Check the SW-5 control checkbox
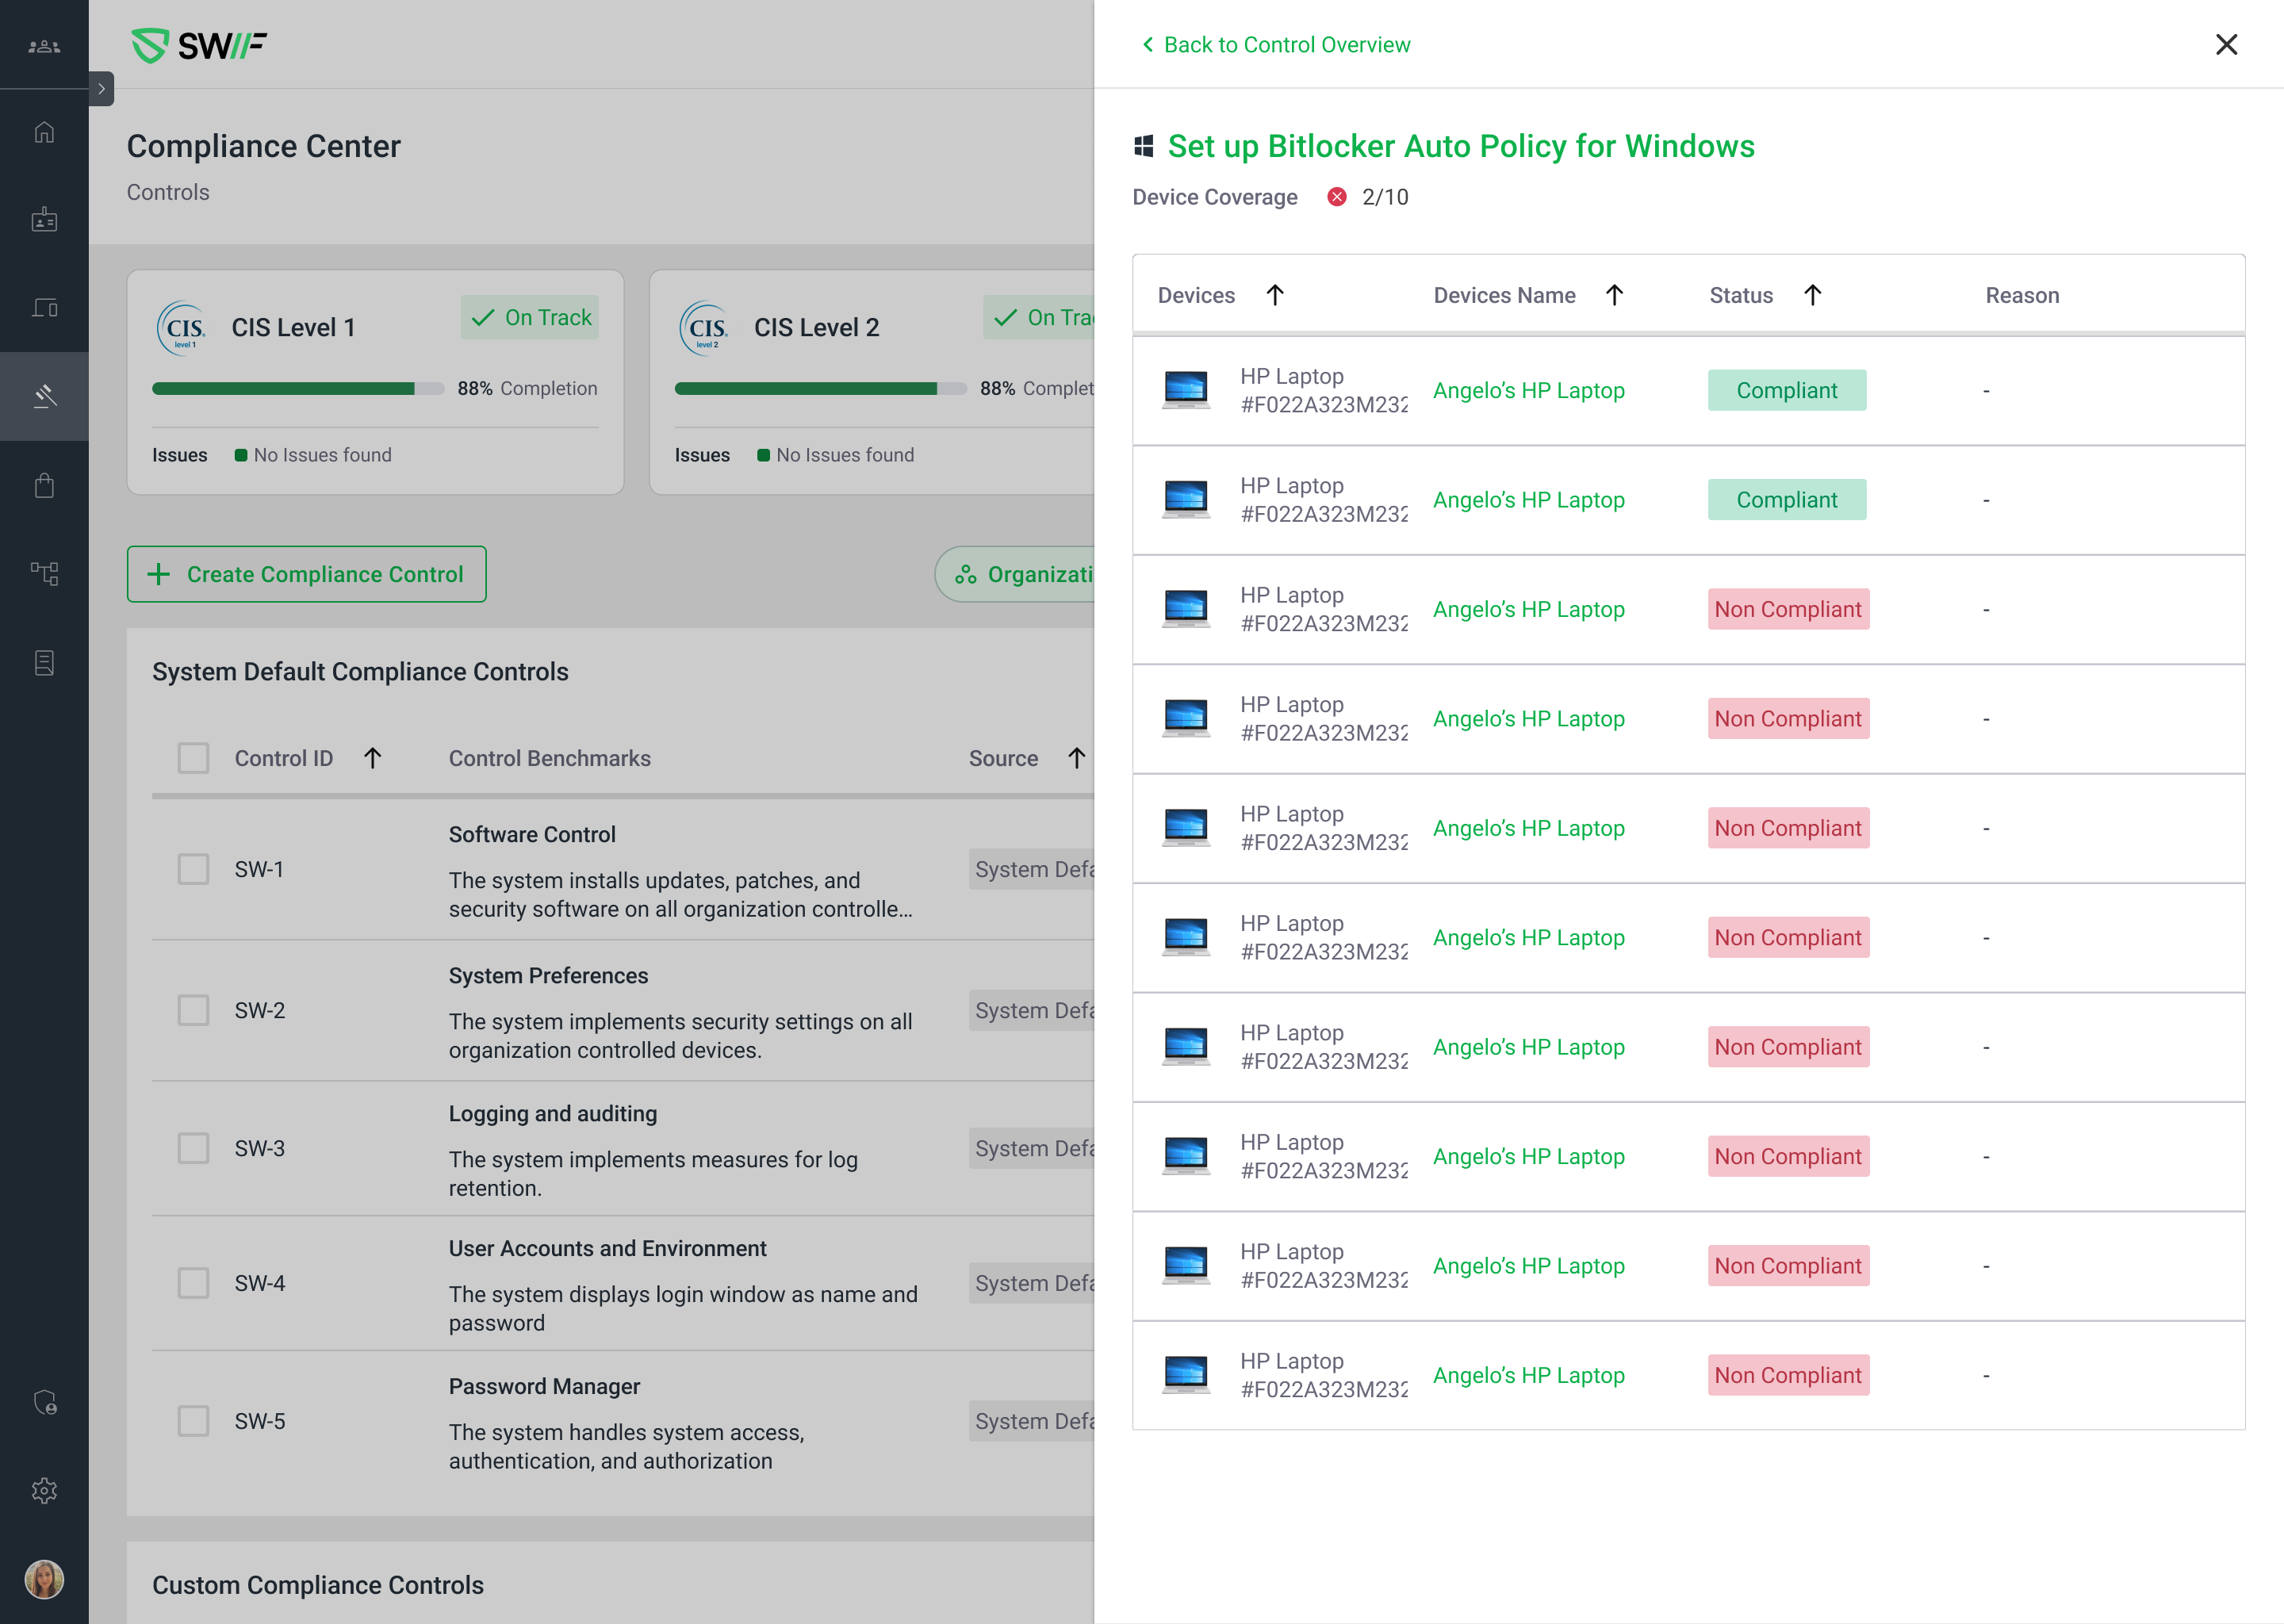 coord(193,1421)
